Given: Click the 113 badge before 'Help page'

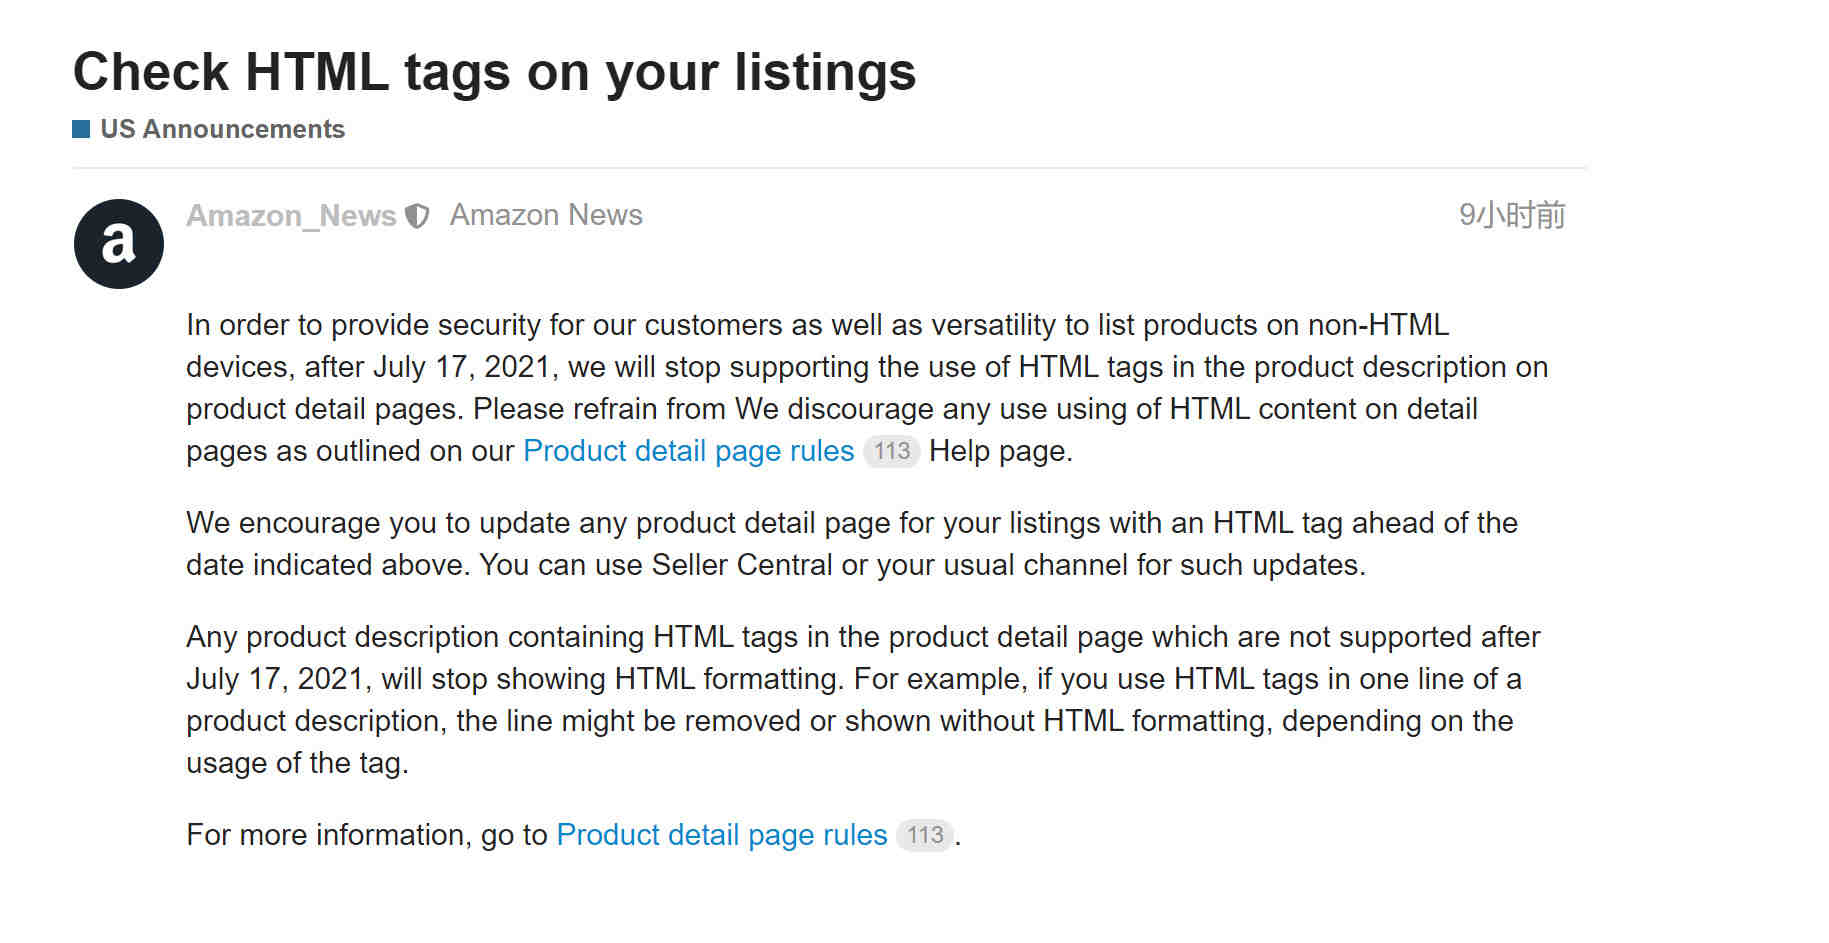Looking at the screenshot, I should coord(891,451).
